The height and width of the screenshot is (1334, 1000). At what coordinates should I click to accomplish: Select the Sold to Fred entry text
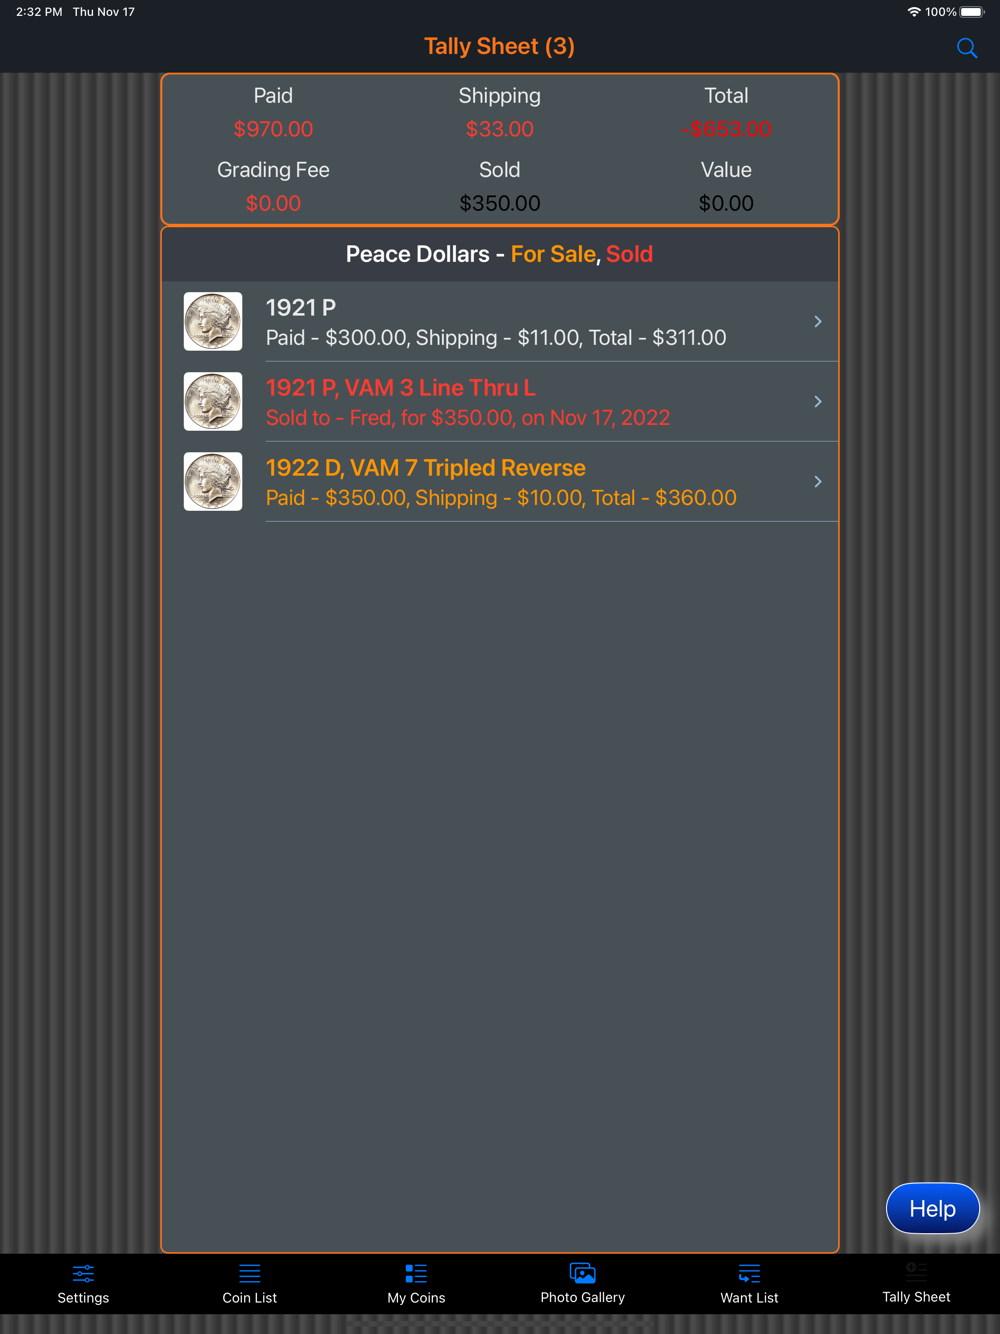point(468,418)
